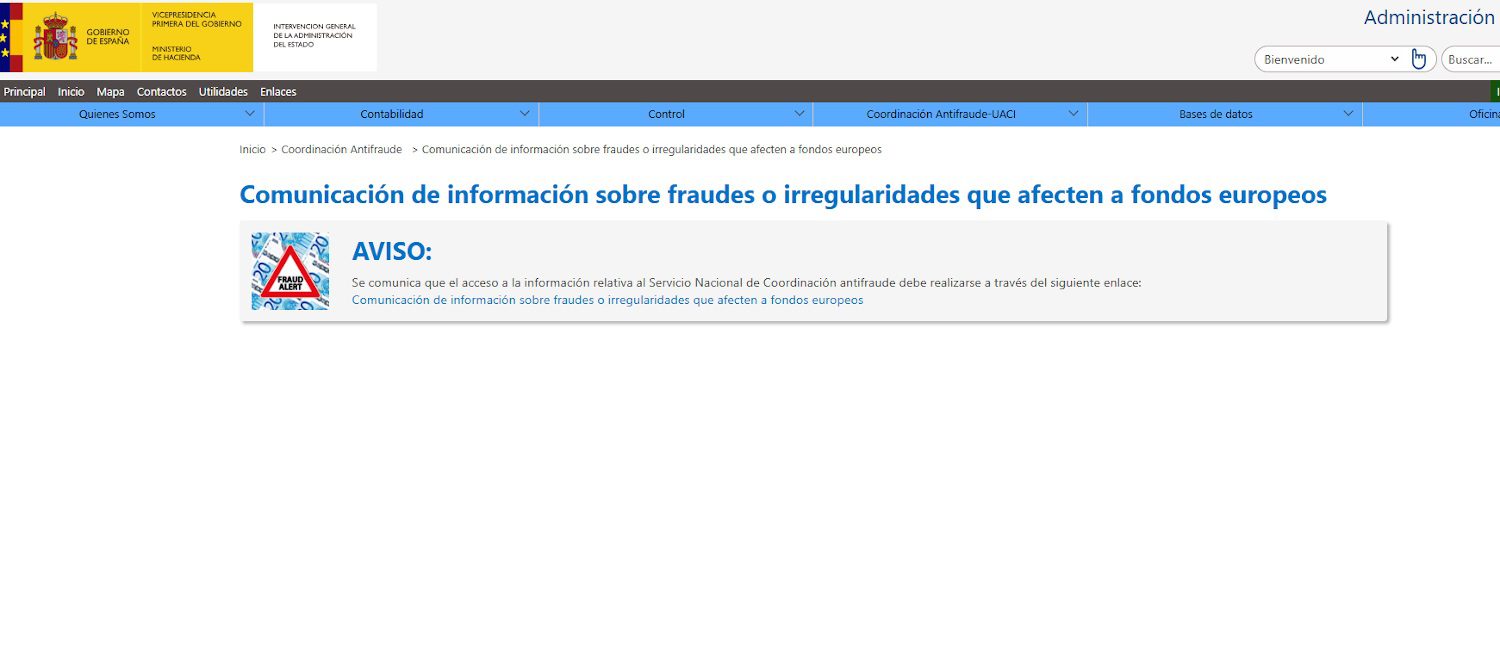Go to the Mapa menu entry

(x=110, y=91)
